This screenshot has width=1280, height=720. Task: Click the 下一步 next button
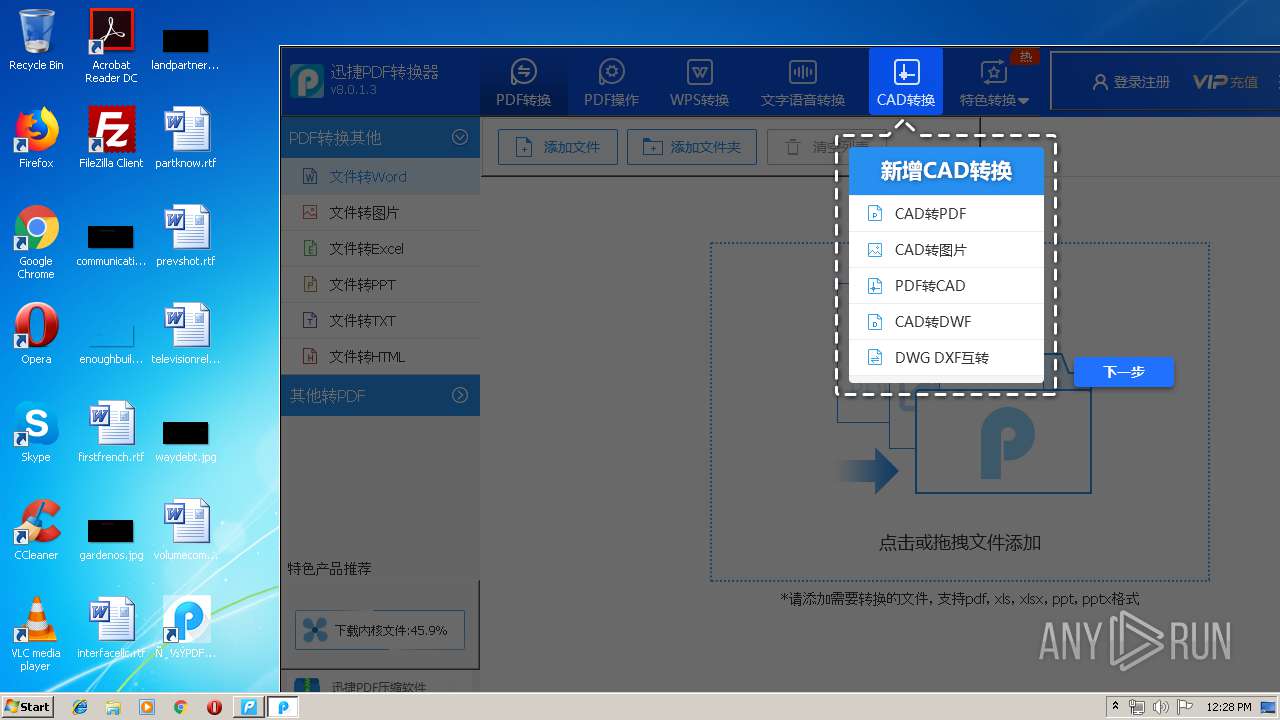pyautogui.click(x=1124, y=372)
